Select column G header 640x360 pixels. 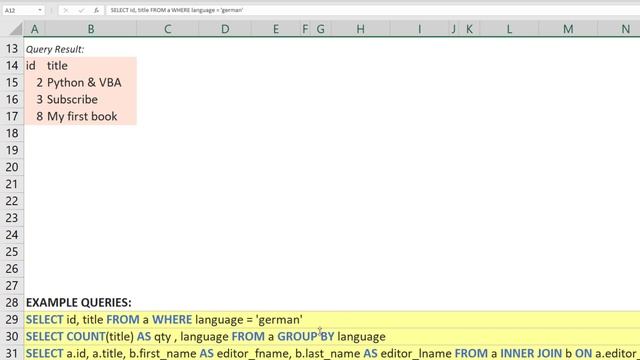tap(321, 29)
